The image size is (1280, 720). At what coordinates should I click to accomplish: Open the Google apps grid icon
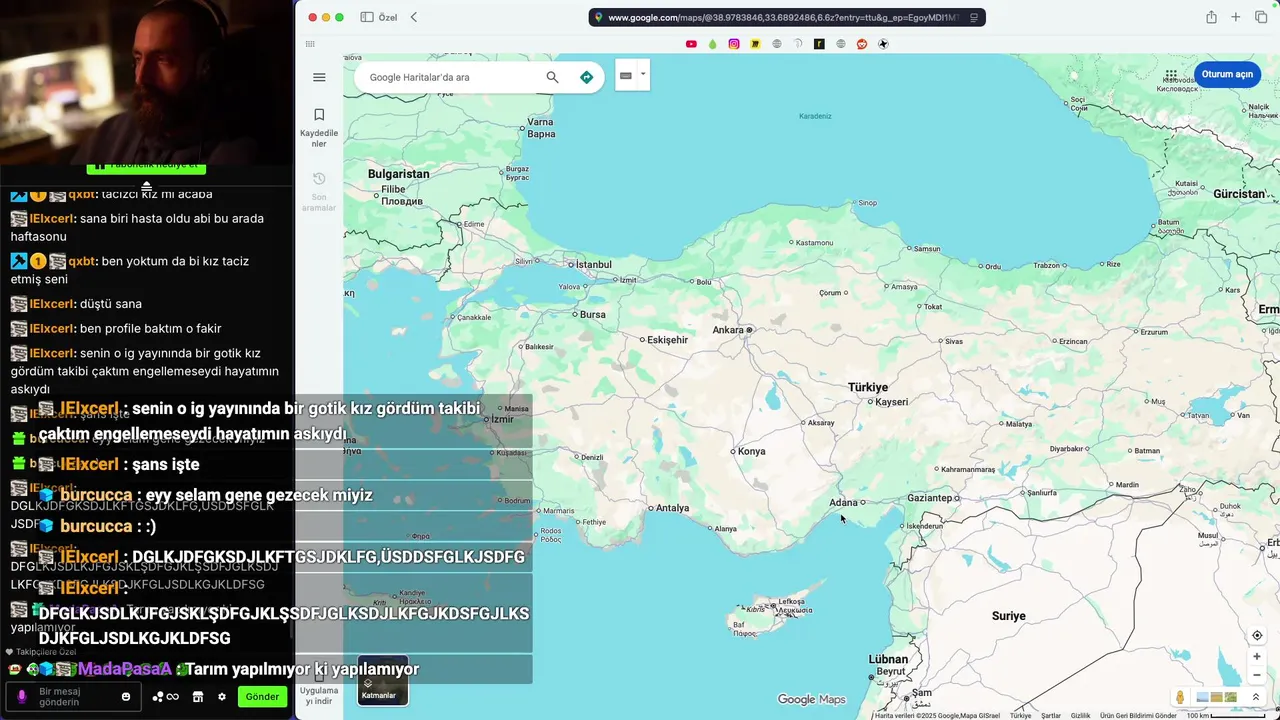1171,75
